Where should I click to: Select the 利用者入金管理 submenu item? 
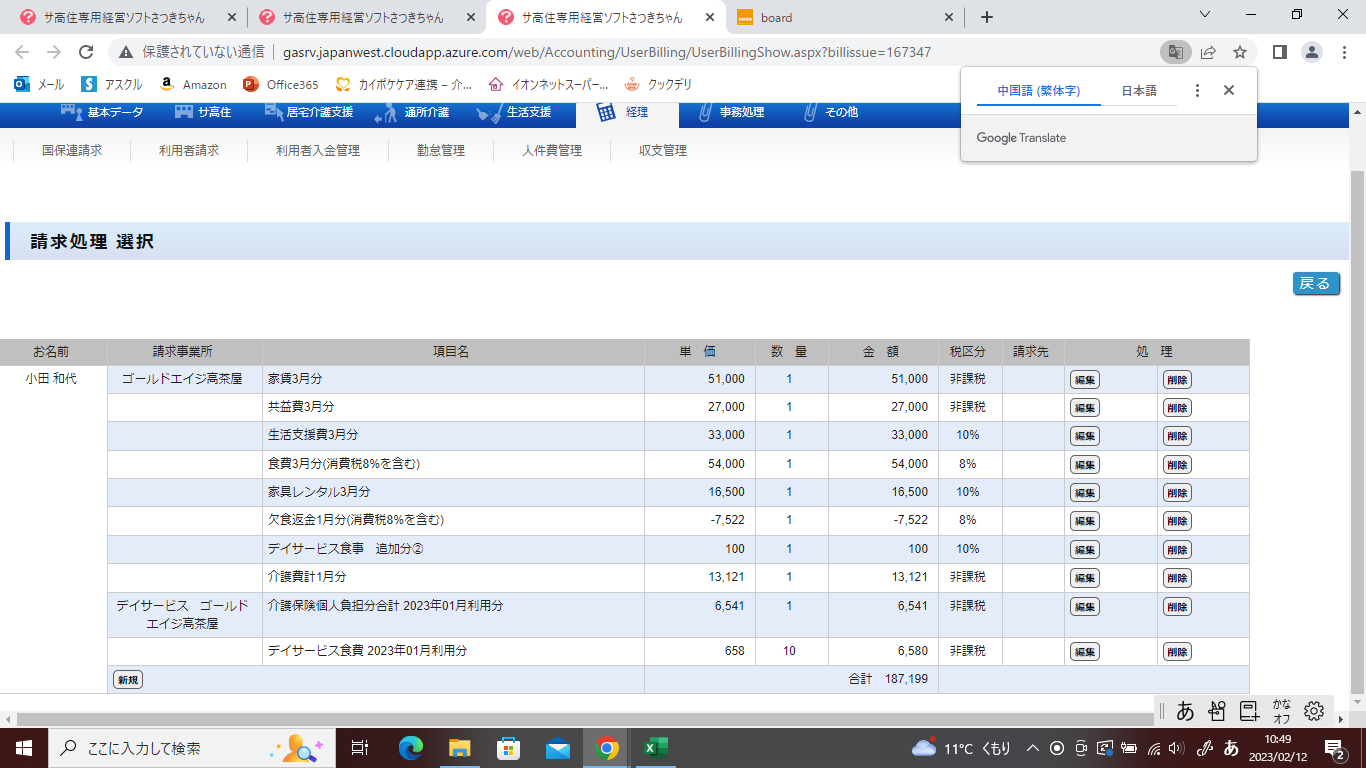pyautogui.click(x=318, y=151)
